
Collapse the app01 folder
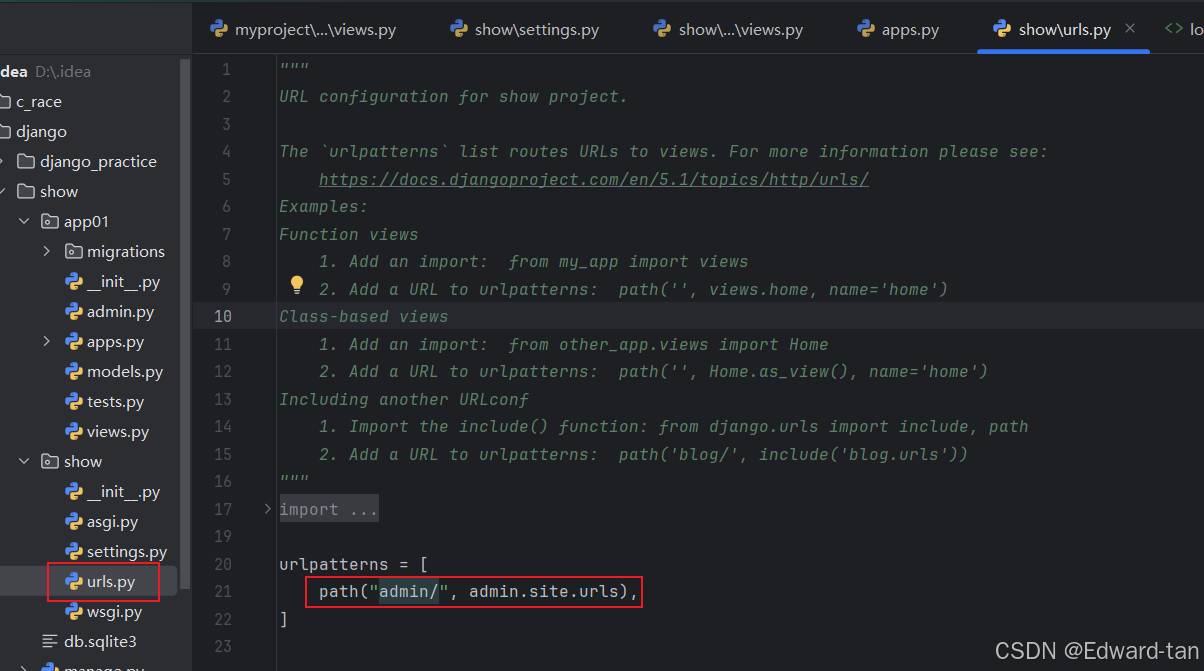24,222
